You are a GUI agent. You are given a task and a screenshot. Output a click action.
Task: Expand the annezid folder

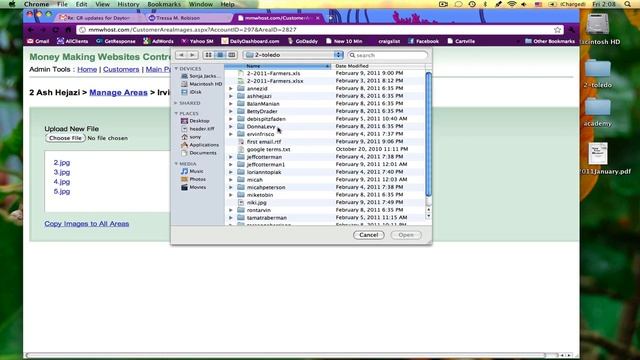coord(231,88)
